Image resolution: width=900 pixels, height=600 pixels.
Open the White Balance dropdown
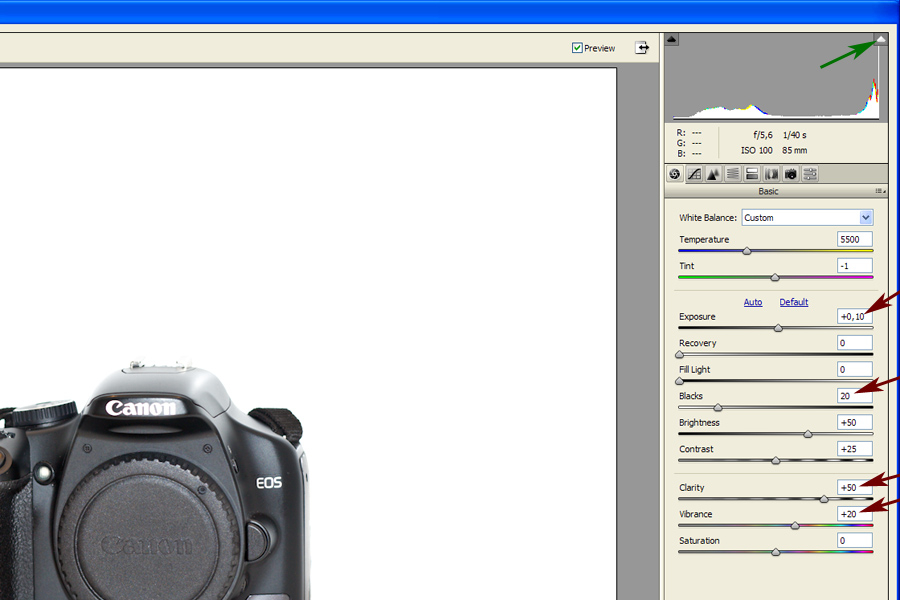coord(807,218)
